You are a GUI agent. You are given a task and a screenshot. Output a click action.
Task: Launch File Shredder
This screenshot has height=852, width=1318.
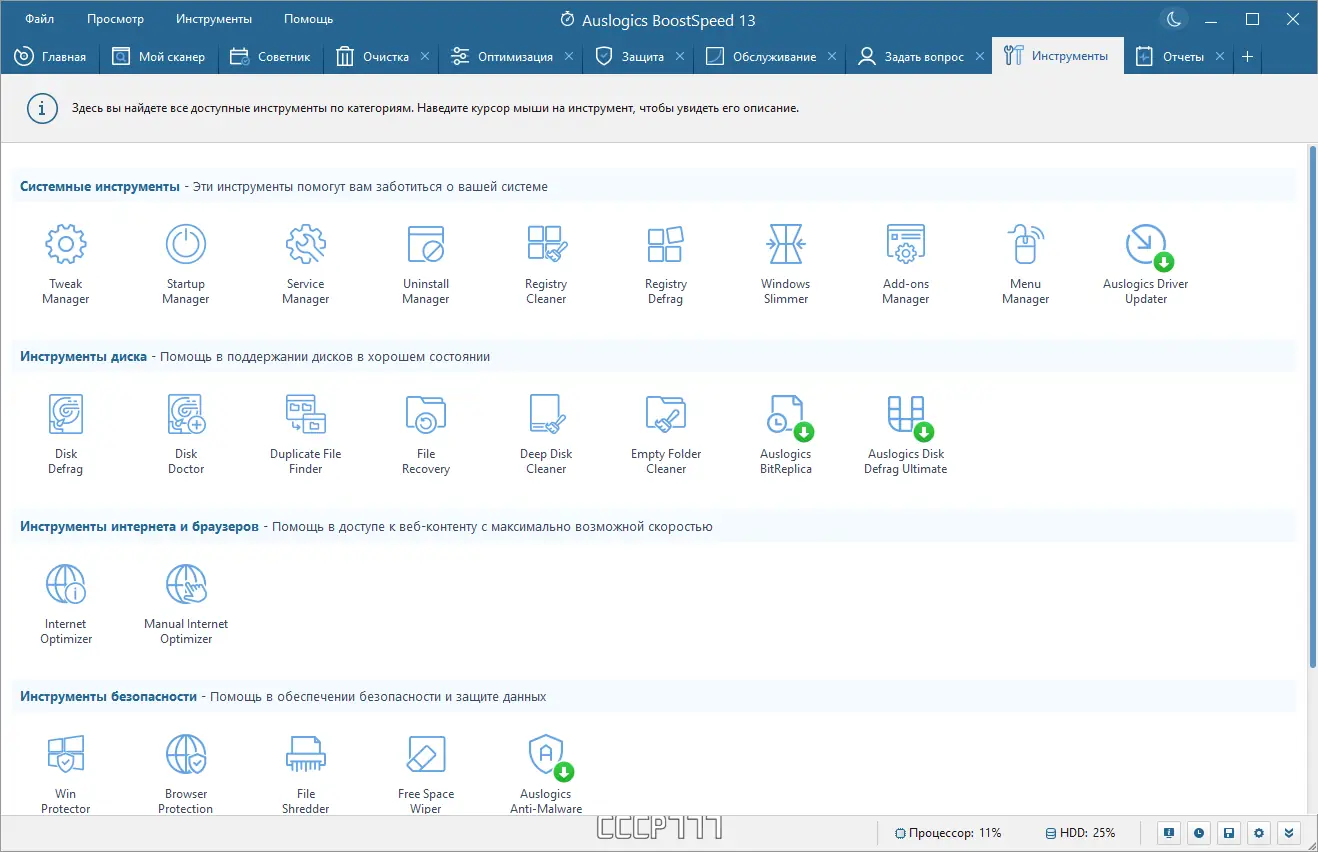tap(306, 775)
